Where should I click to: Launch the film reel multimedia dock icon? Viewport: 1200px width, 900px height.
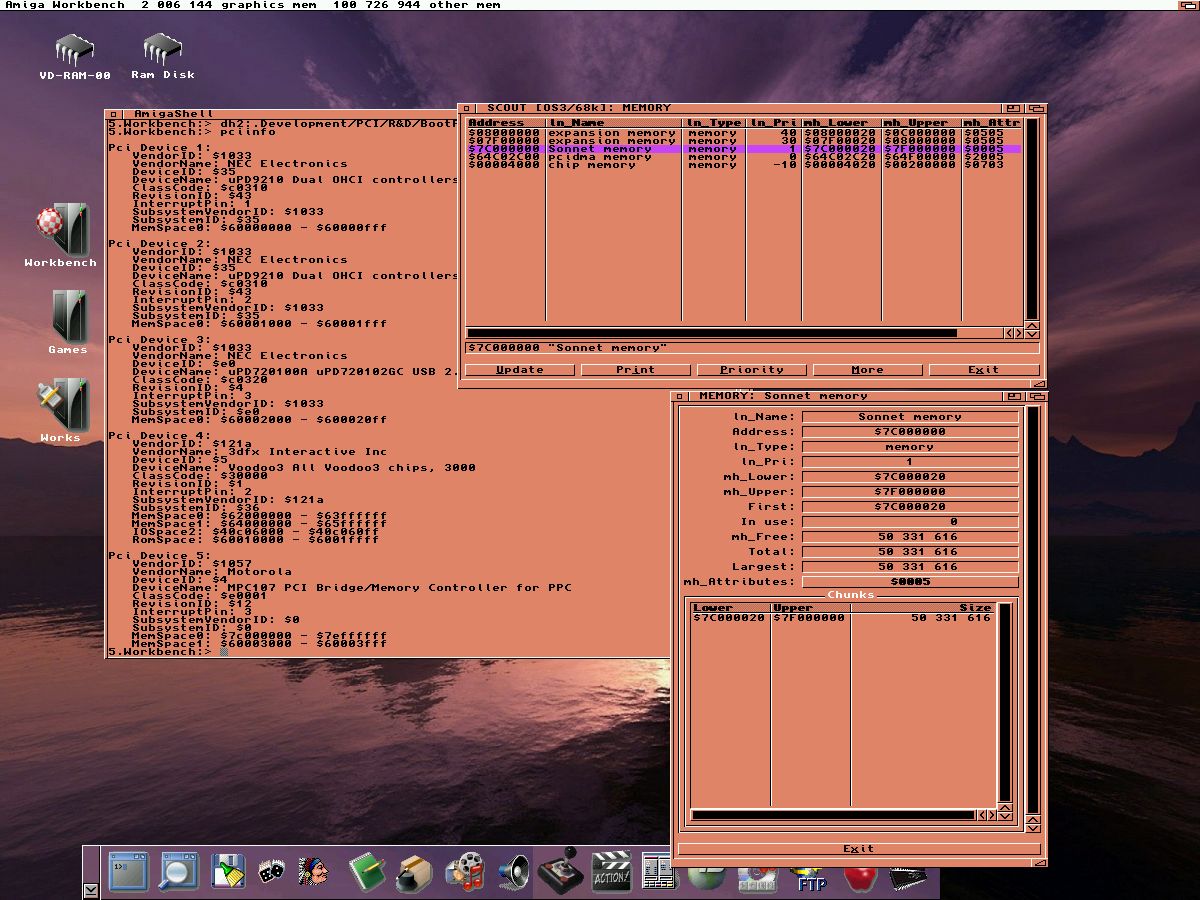click(465, 872)
